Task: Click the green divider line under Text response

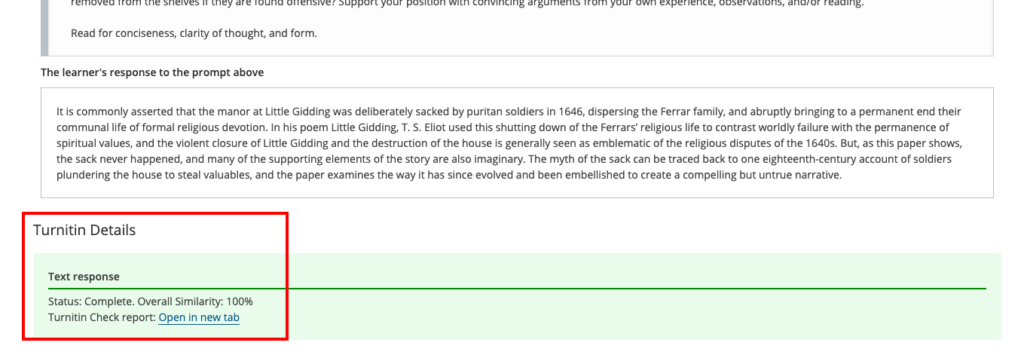Action: pyautogui.click(x=517, y=288)
